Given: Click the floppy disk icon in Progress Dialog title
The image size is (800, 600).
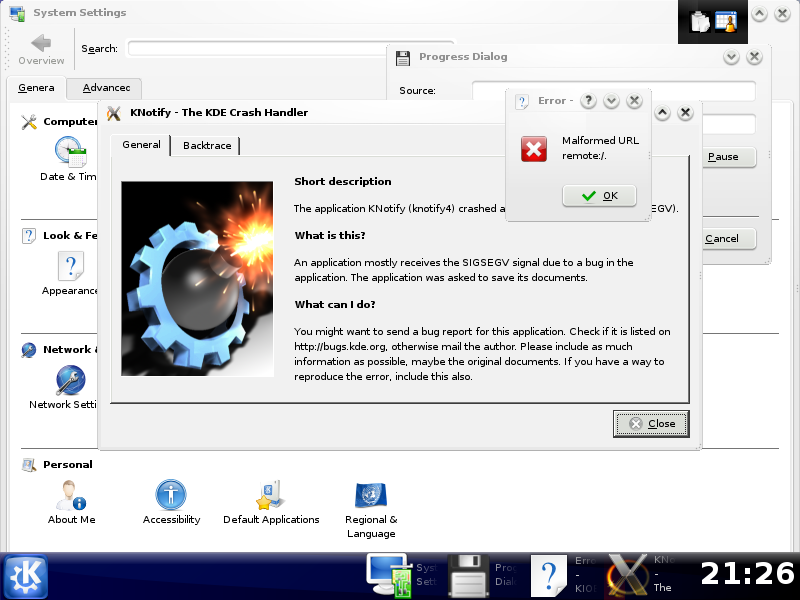Looking at the screenshot, I should 403,58.
